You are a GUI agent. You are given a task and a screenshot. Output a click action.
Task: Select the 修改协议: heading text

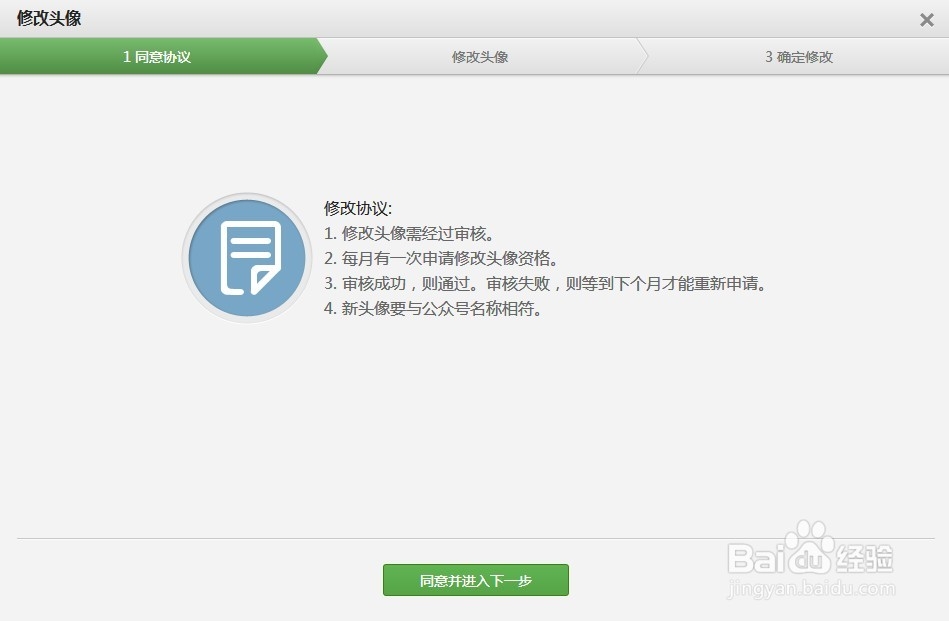pyautogui.click(x=358, y=208)
